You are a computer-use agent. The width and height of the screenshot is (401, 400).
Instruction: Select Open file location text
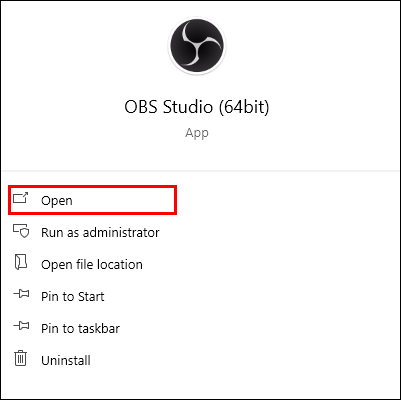coord(92,265)
